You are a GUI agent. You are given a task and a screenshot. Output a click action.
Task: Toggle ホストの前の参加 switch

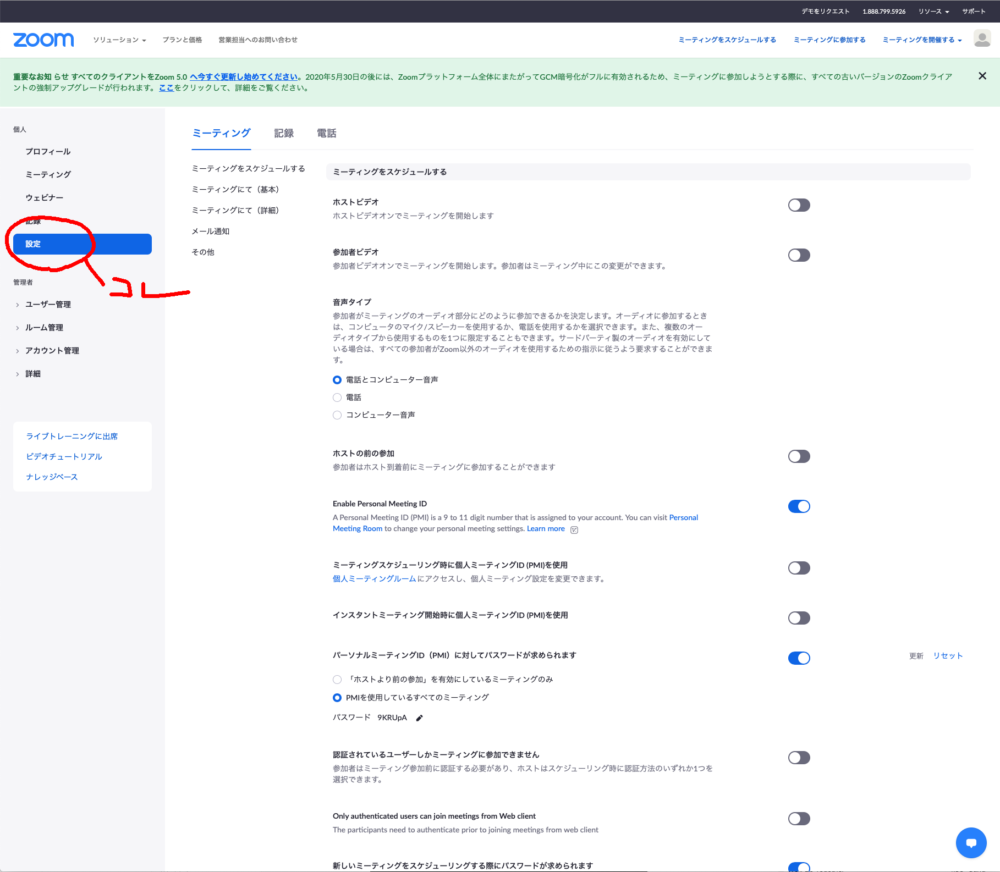click(x=798, y=457)
